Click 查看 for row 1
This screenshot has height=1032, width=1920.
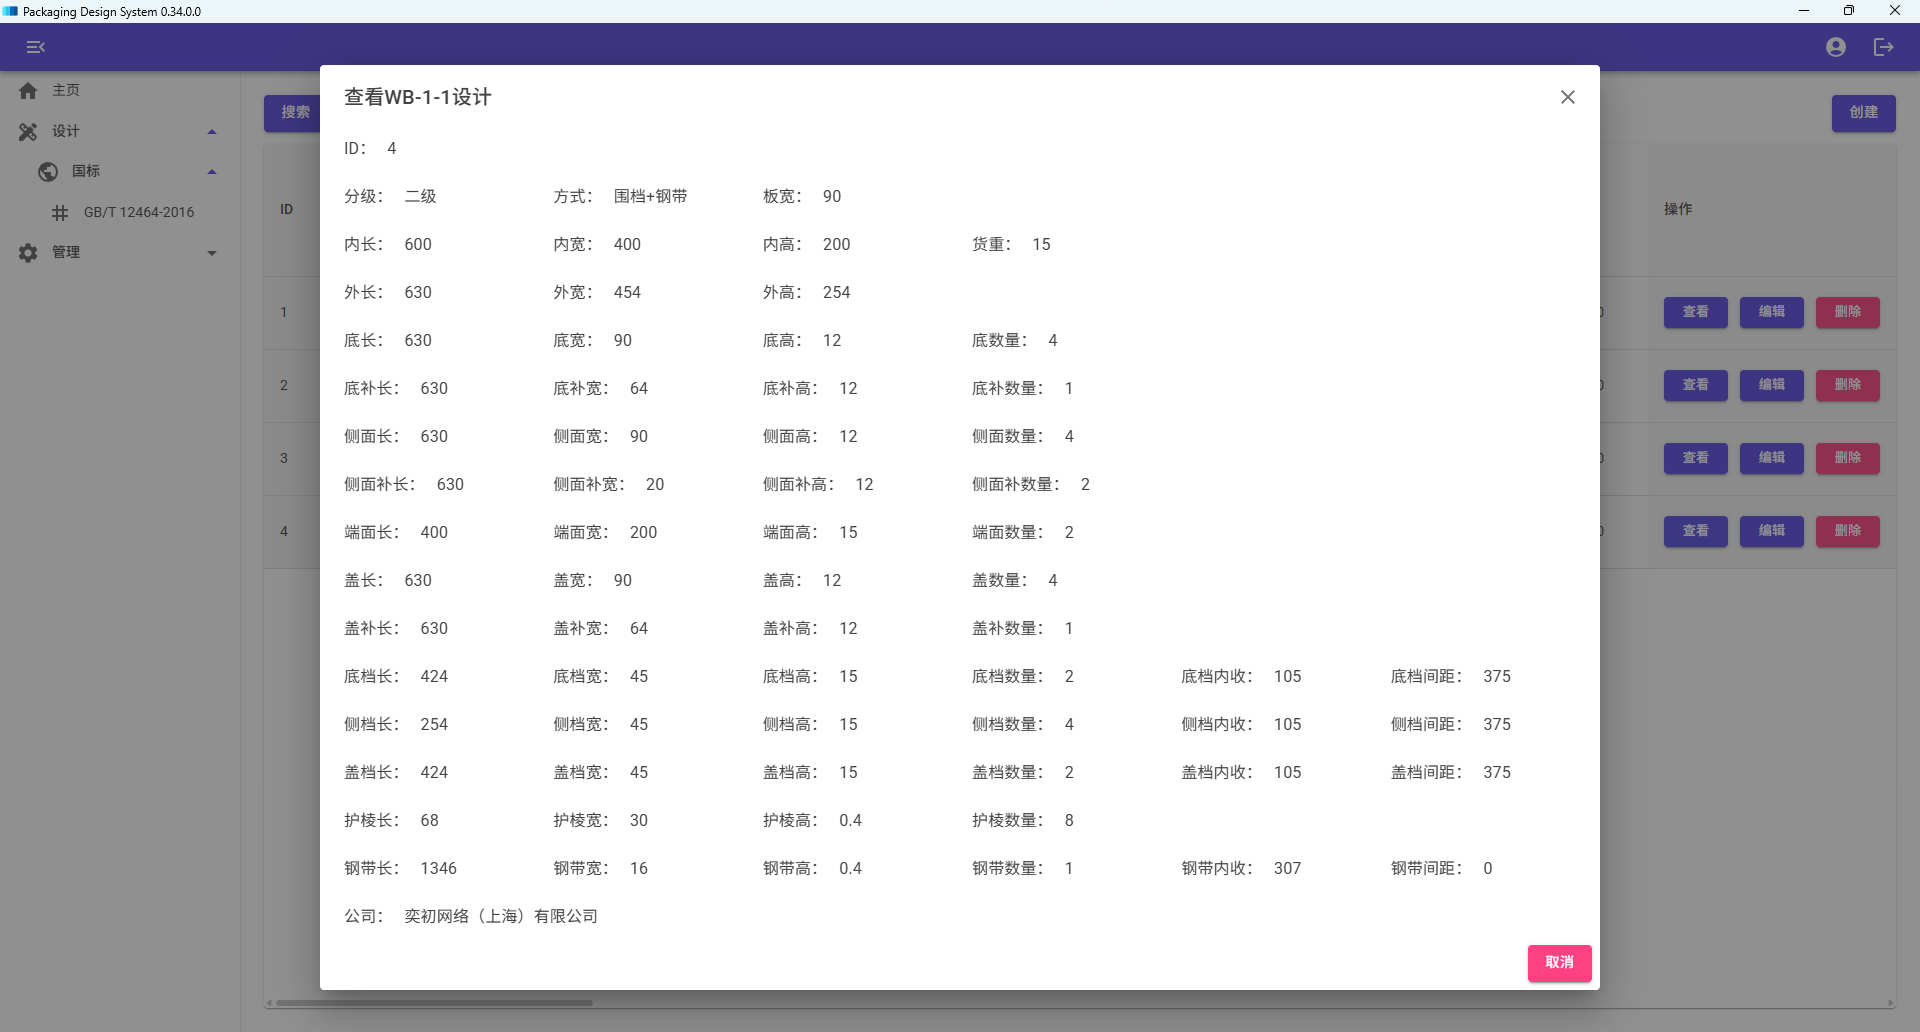pos(1696,312)
